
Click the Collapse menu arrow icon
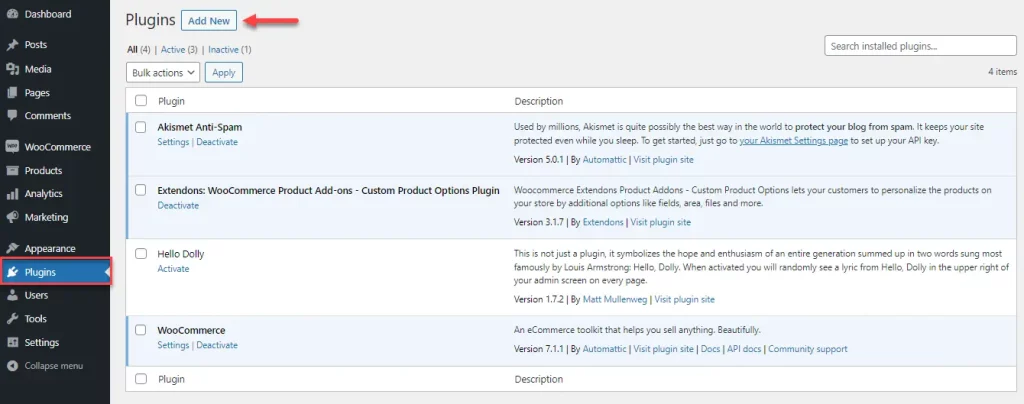tap(12, 366)
